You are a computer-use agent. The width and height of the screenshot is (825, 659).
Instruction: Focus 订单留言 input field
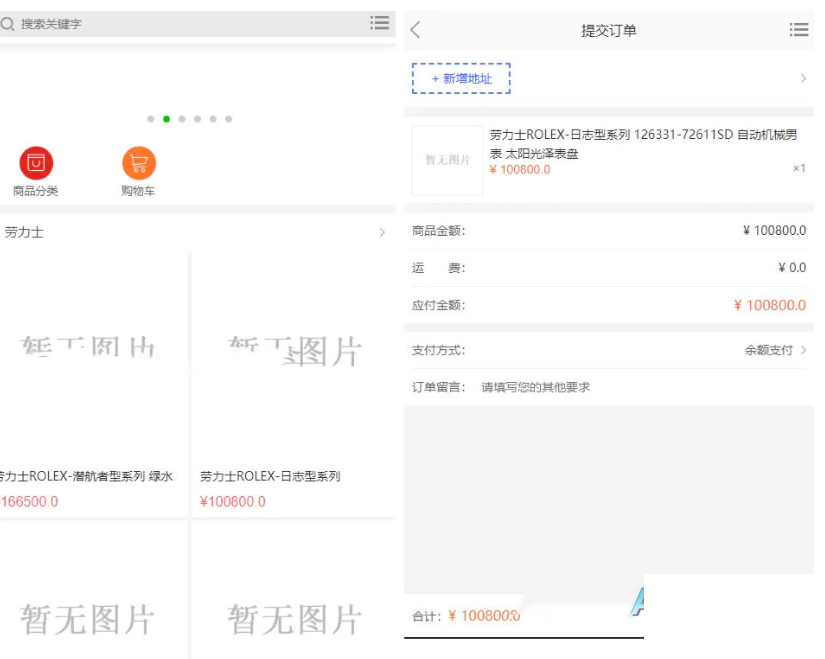coord(643,387)
